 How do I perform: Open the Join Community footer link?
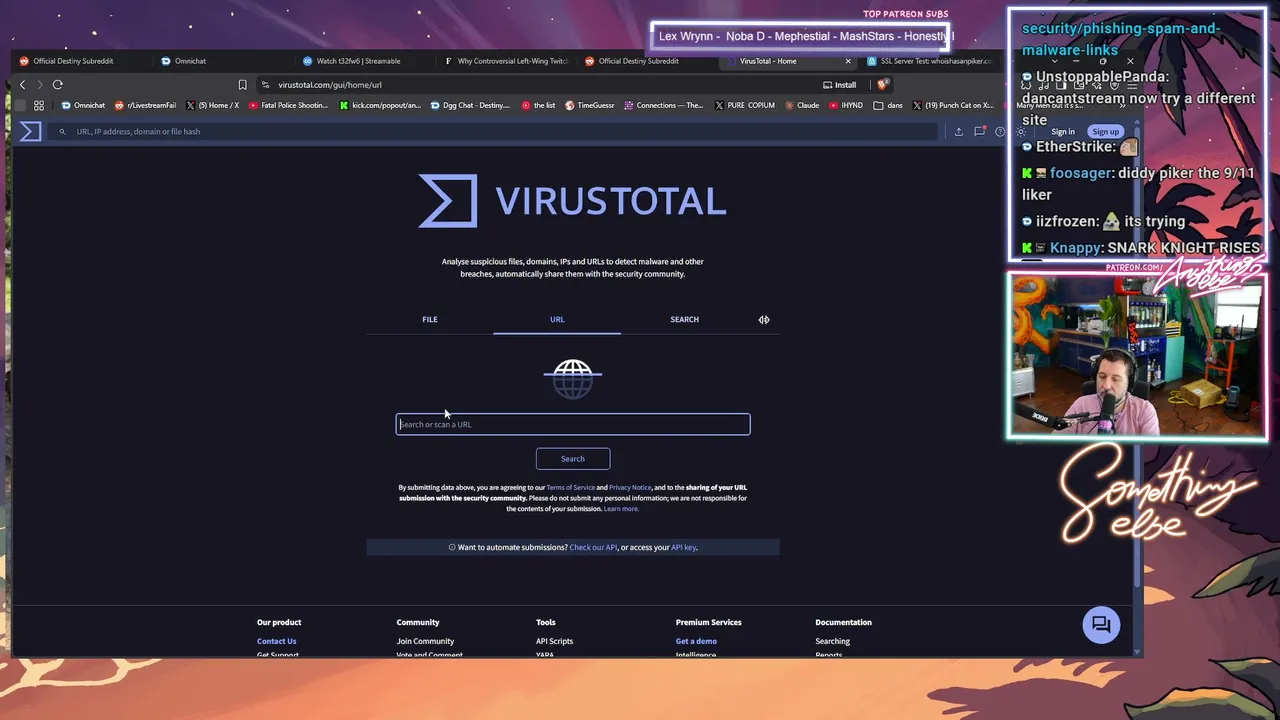(425, 641)
